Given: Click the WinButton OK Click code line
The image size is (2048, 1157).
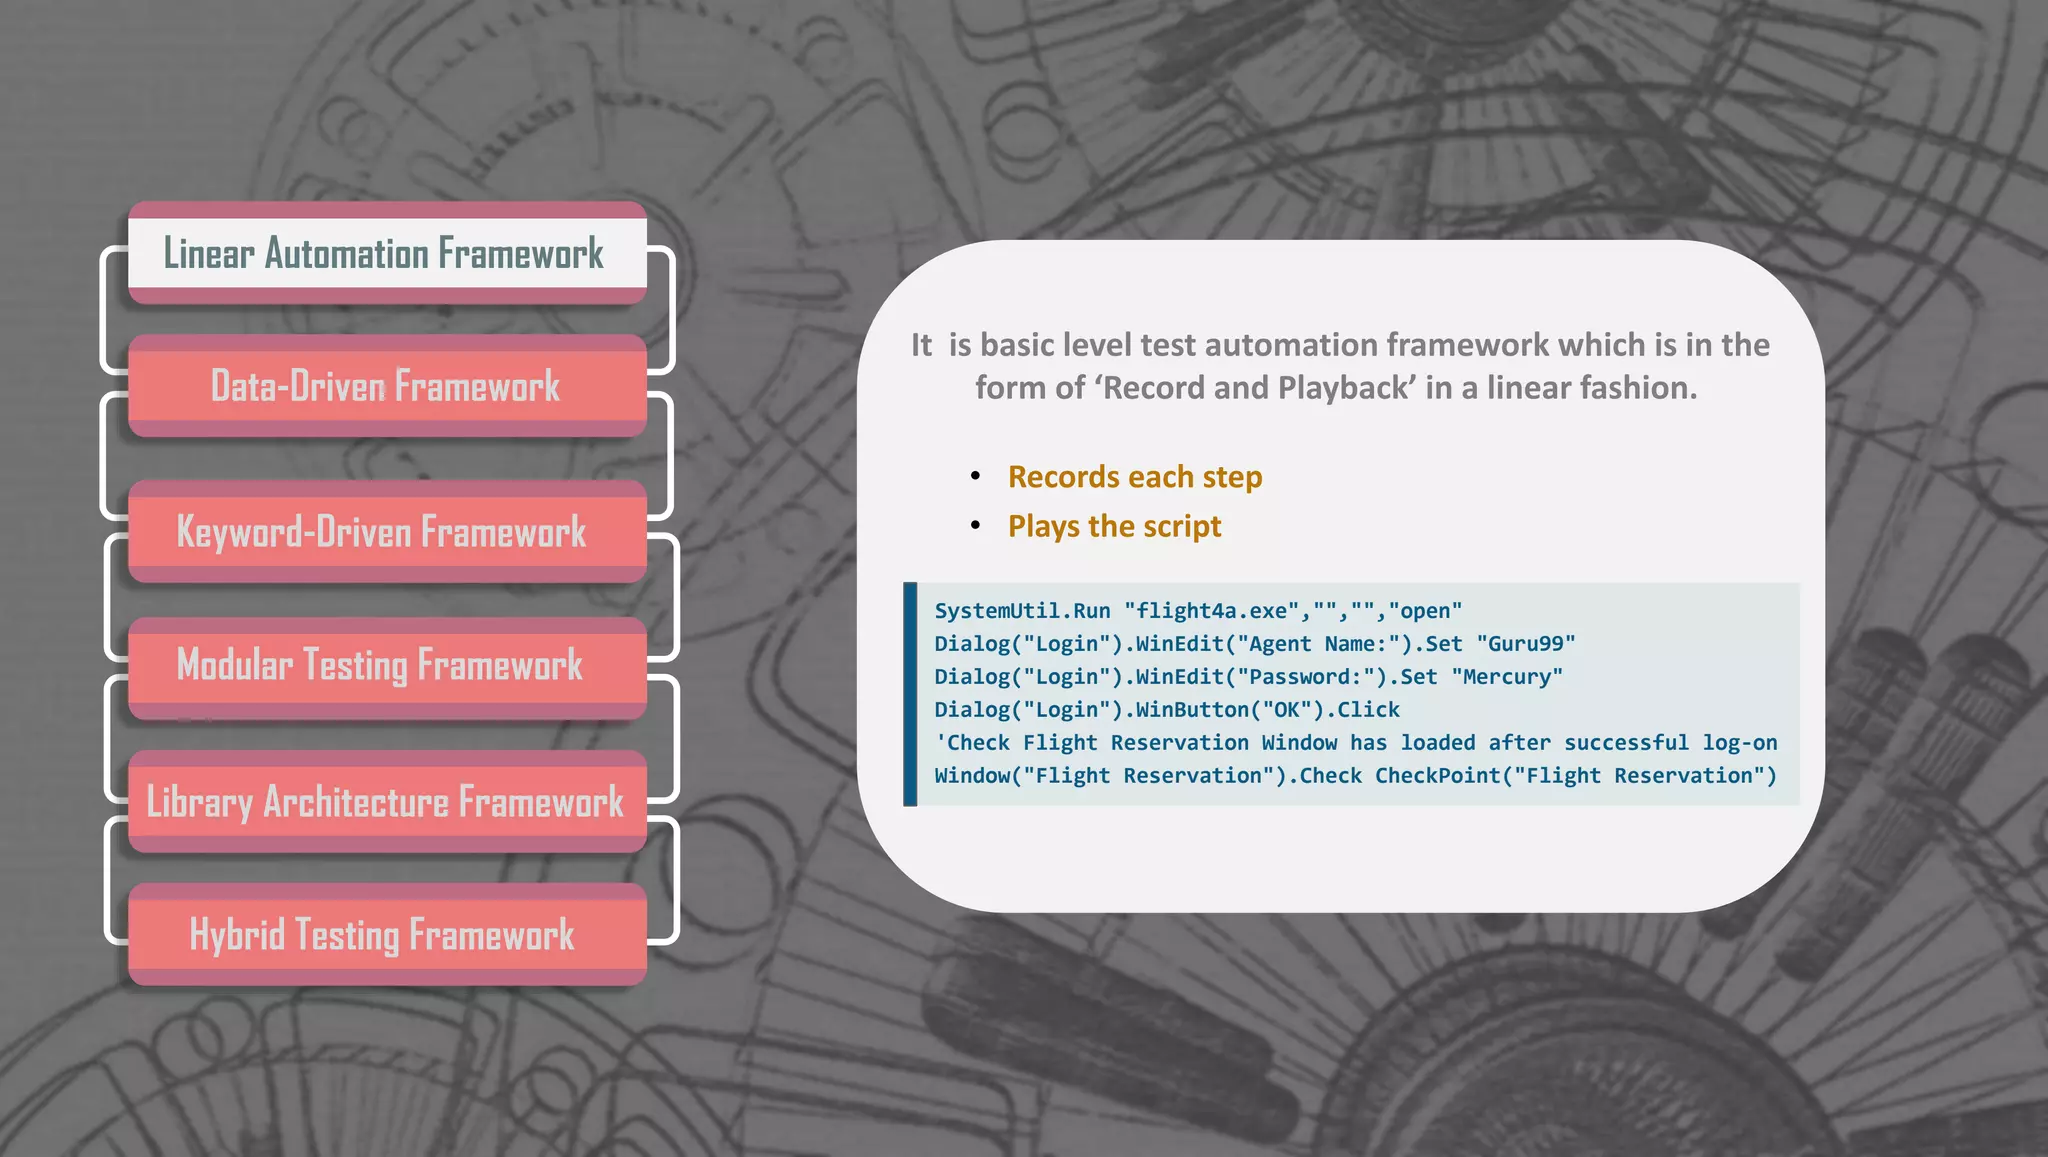Looking at the screenshot, I should coord(1166,710).
